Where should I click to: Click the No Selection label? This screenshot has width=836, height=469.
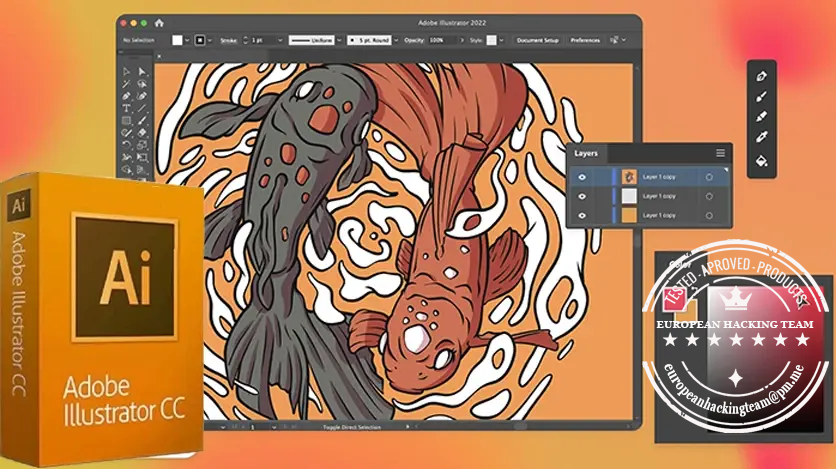(139, 41)
